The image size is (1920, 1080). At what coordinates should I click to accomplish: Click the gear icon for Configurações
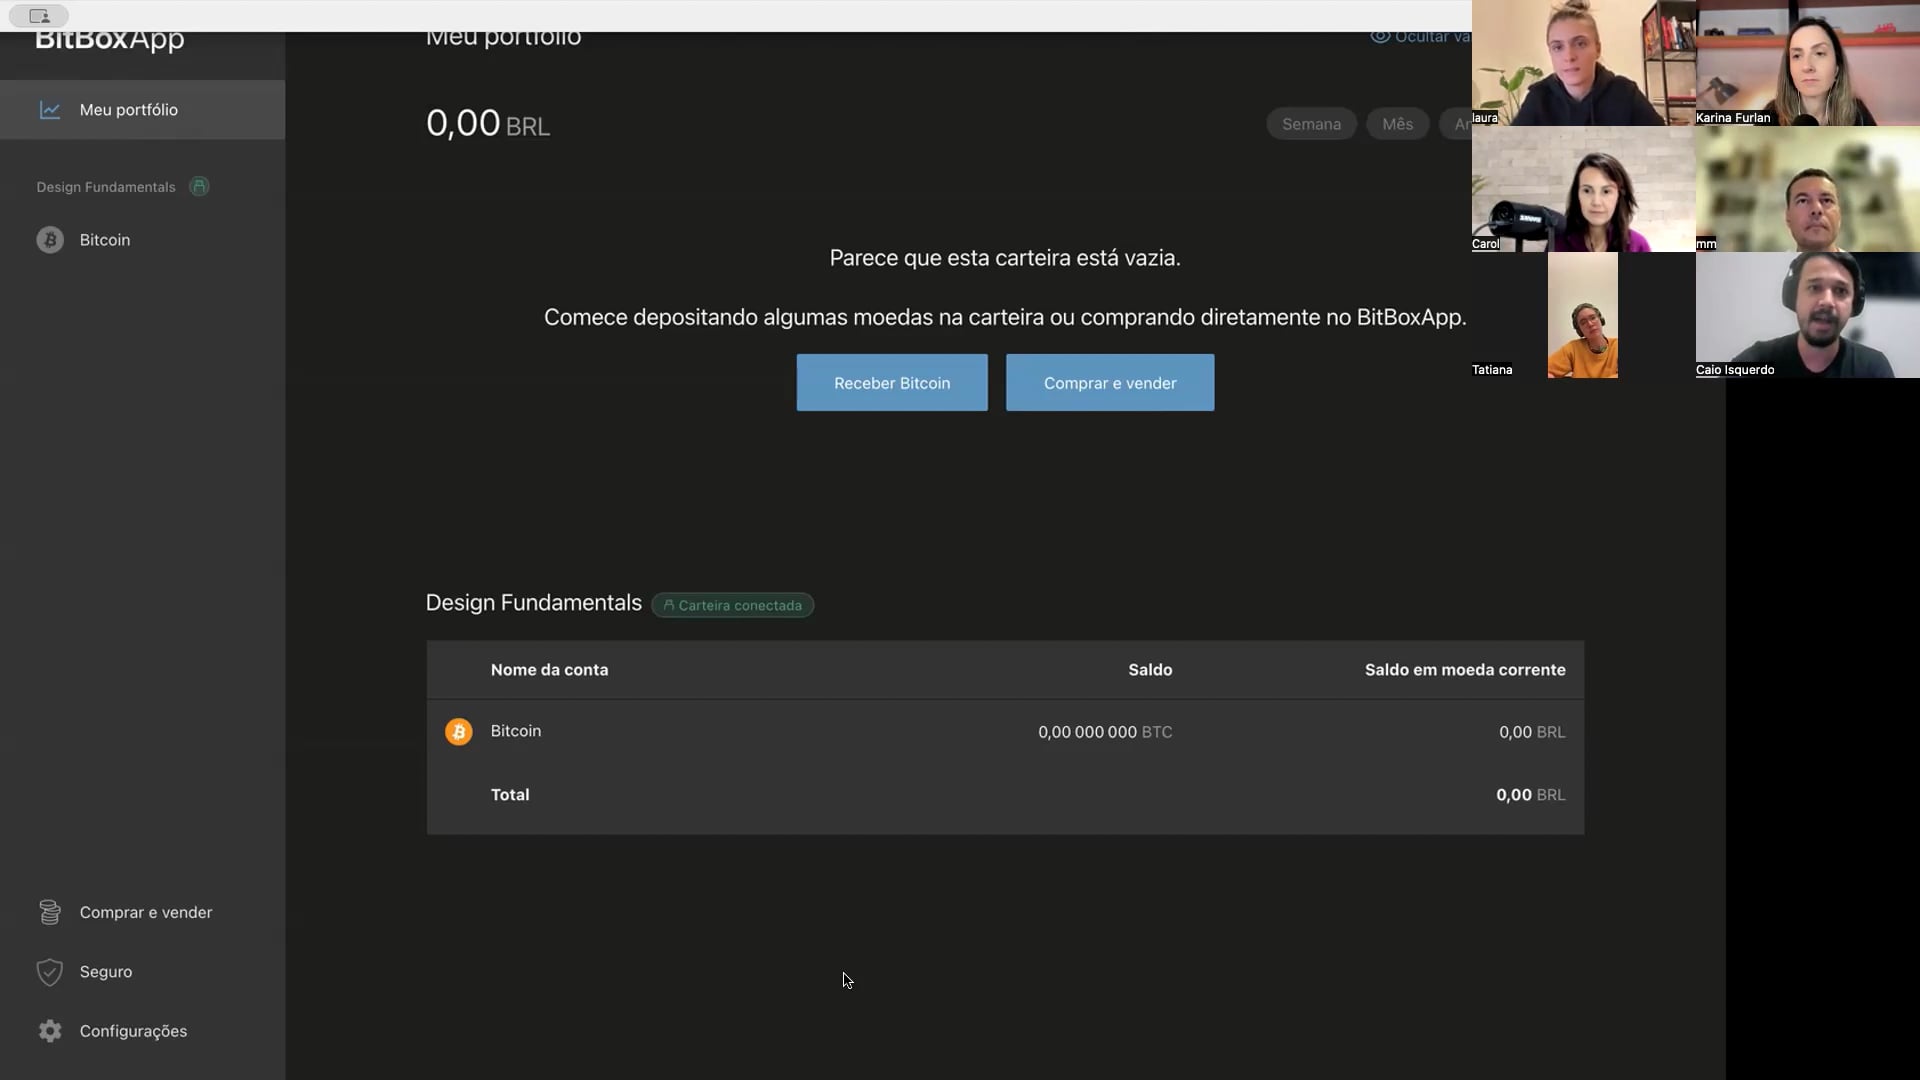50,1031
